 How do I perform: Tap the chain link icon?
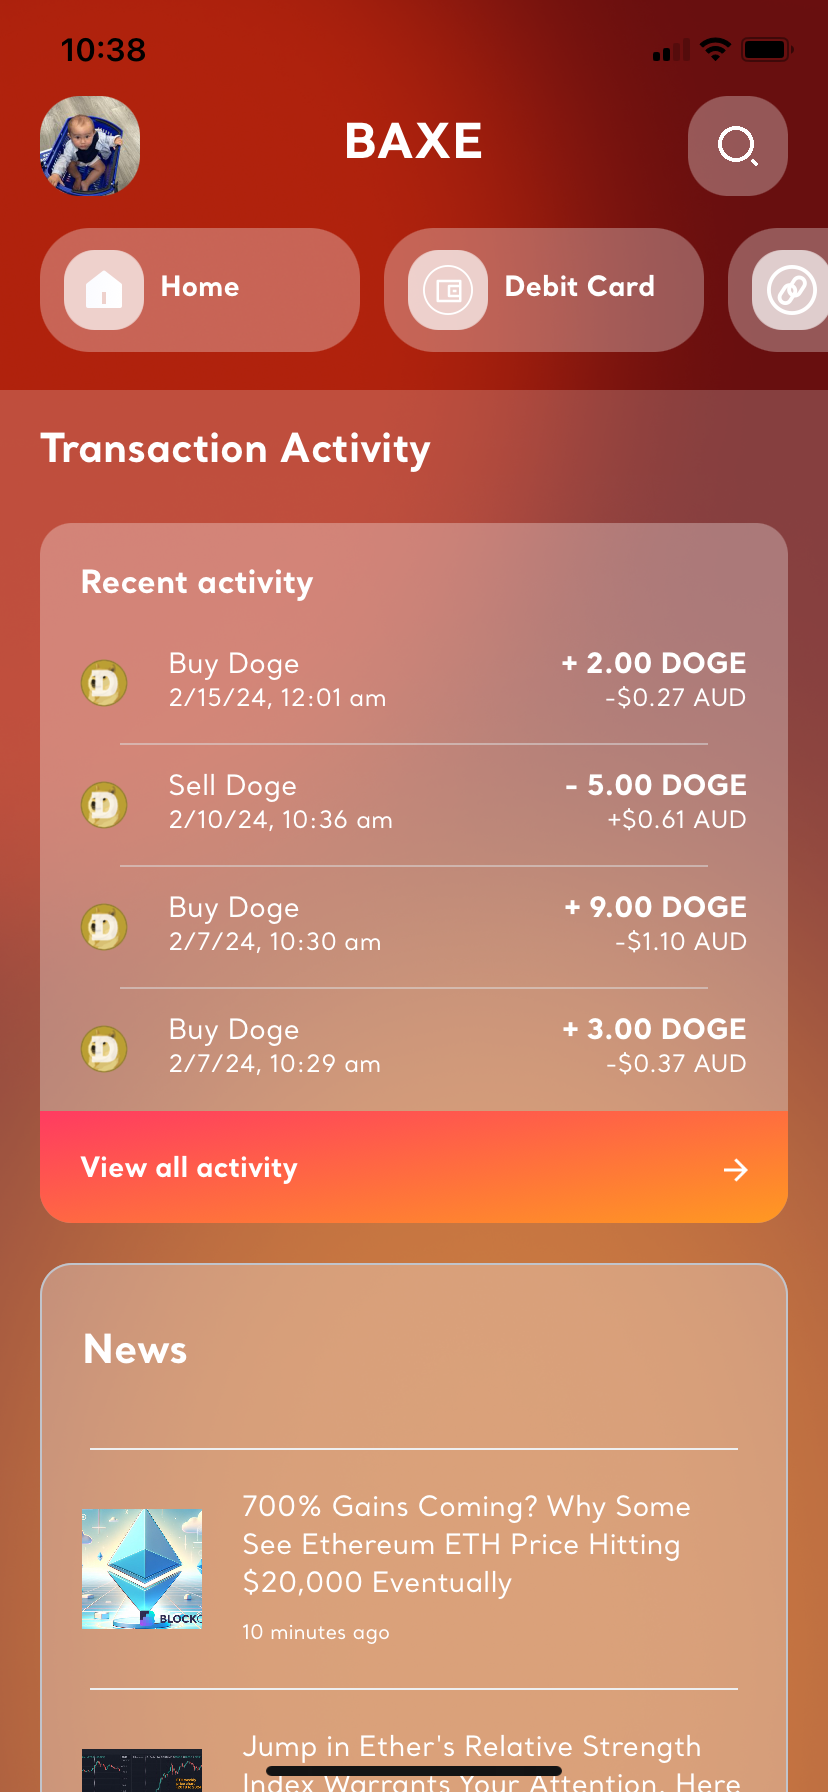point(791,290)
